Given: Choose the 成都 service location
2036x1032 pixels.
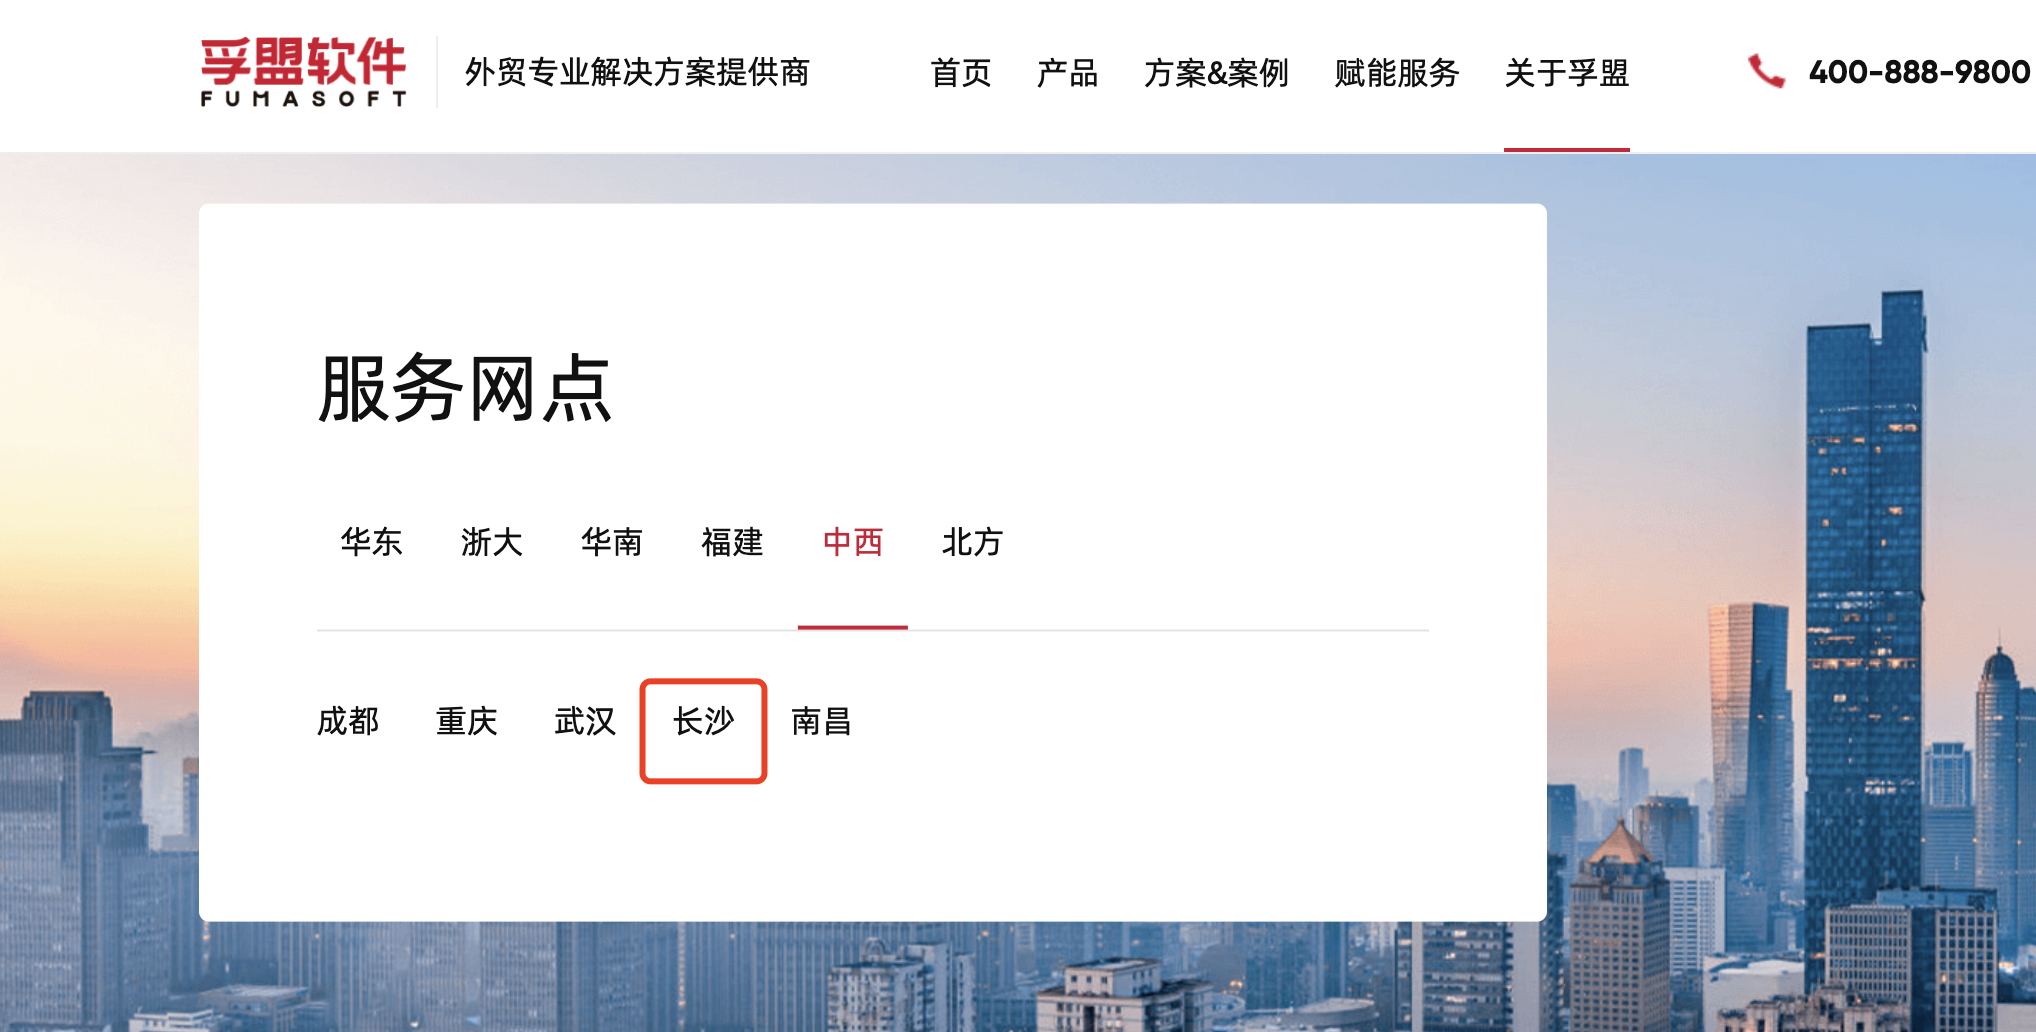Looking at the screenshot, I should coord(348,721).
